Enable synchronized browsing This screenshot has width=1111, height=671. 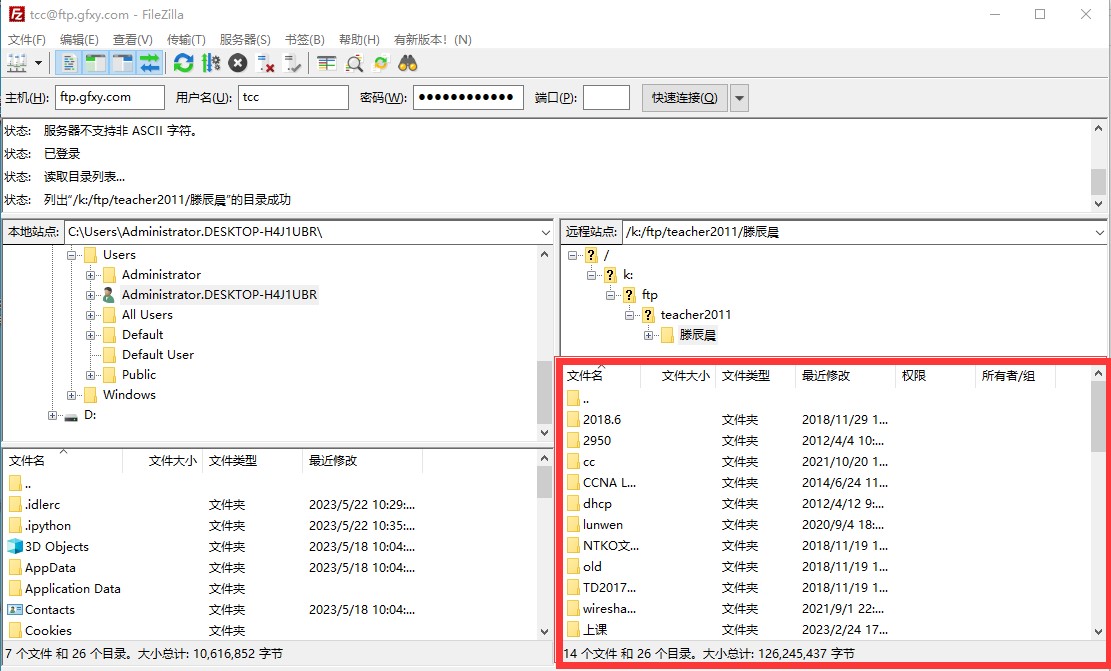(381, 63)
